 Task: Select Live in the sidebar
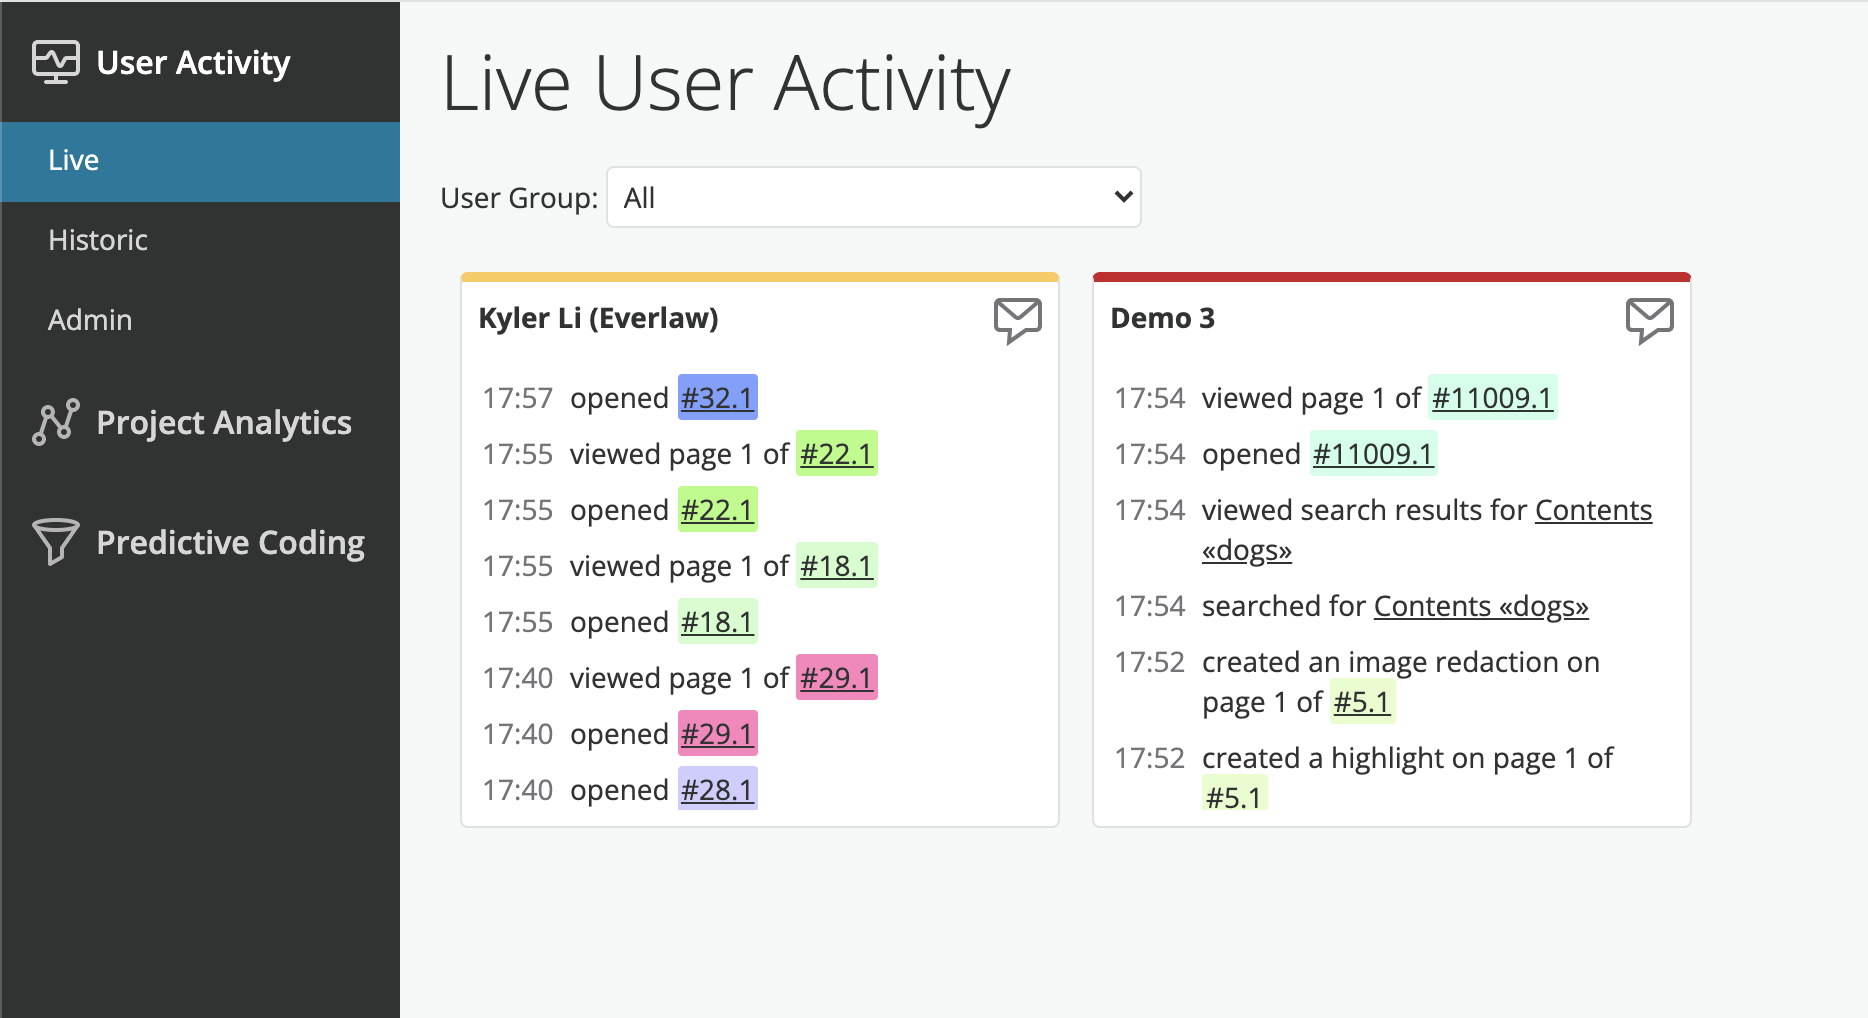click(x=73, y=160)
